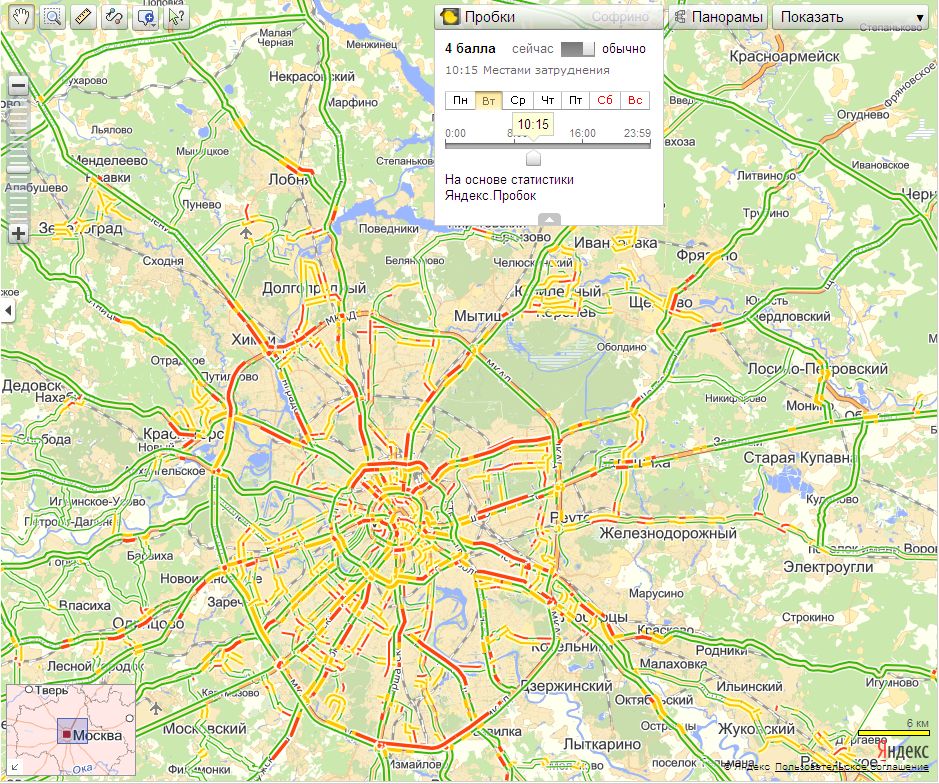Screen dimensions: 939x784
Task: Select the обычно (usual) label
Action: click(x=624, y=49)
